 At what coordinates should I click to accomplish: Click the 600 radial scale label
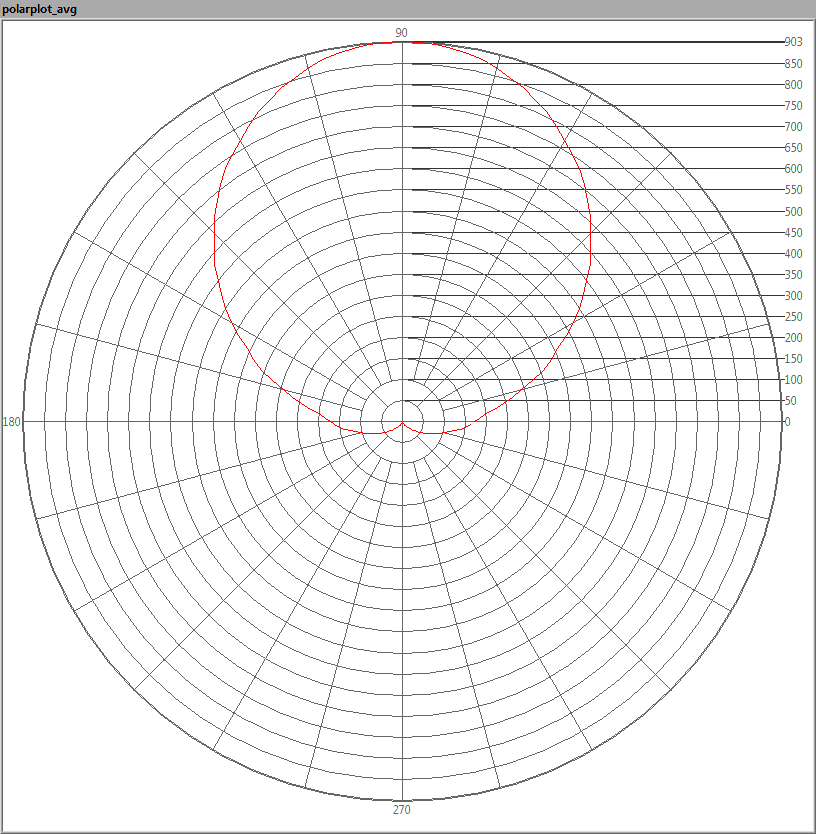click(793, 169)
